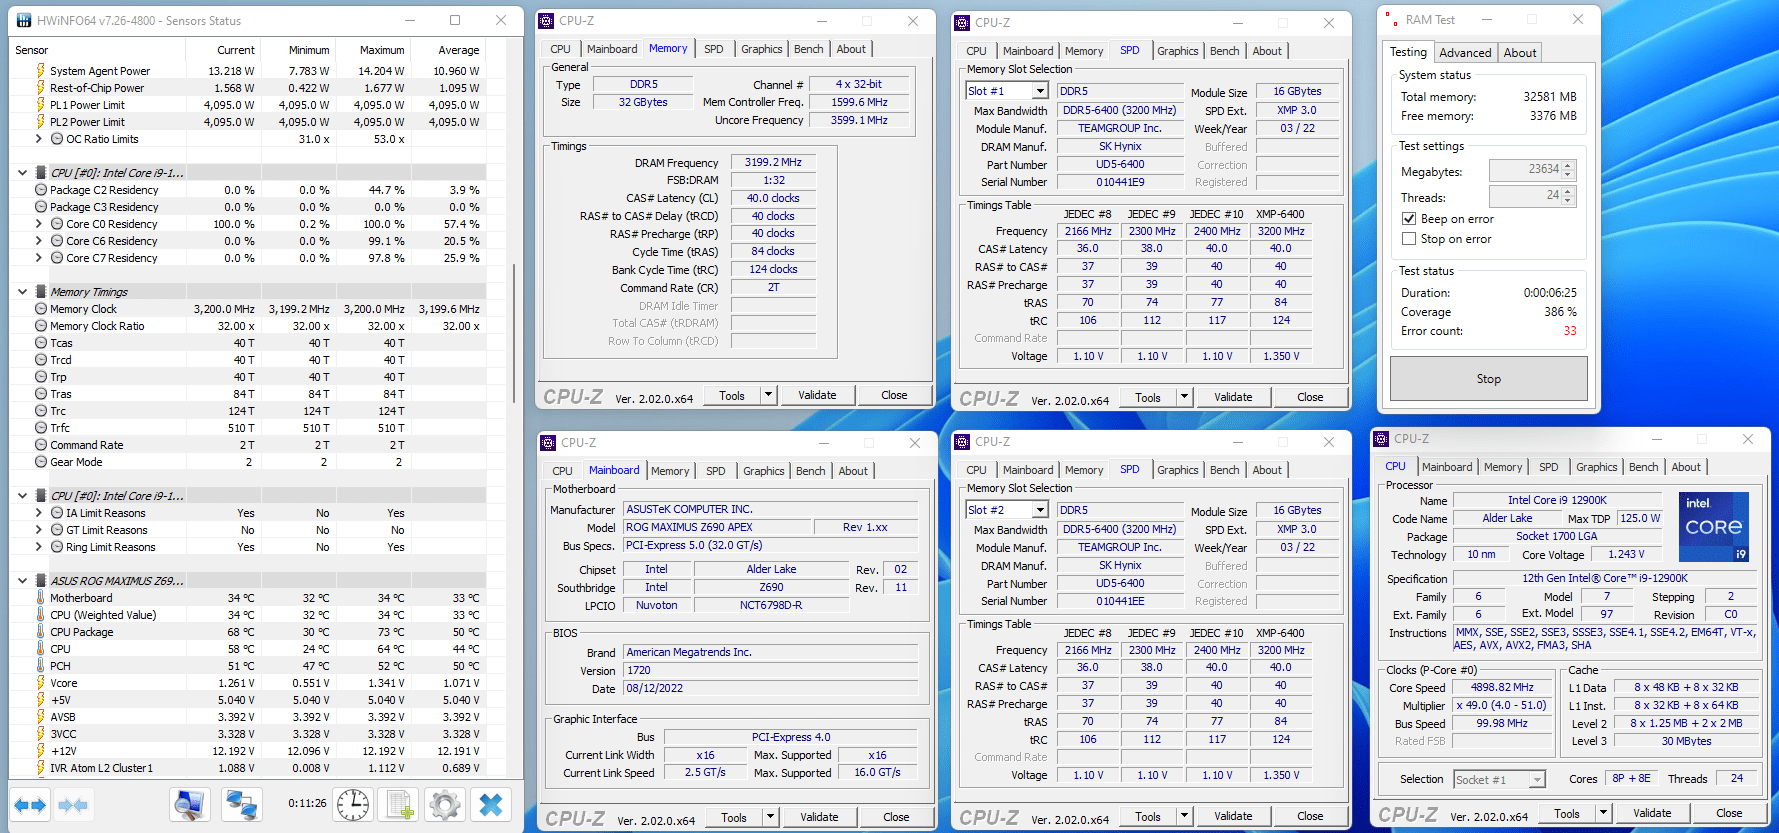Click Close in SPD window serial 010441EE
The image size is (1779, 833).
[1310, 816]
